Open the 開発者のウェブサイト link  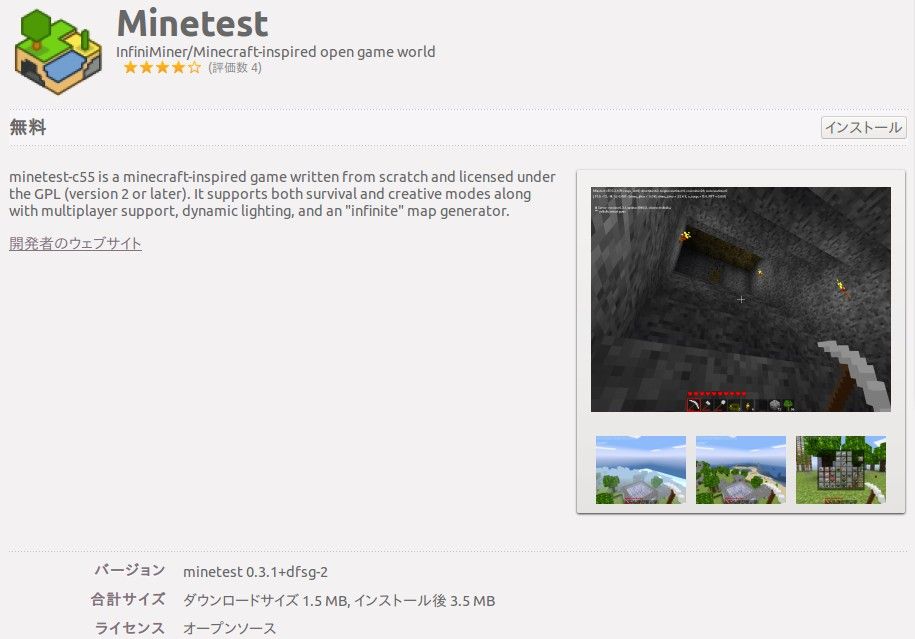tap(75, 243)
